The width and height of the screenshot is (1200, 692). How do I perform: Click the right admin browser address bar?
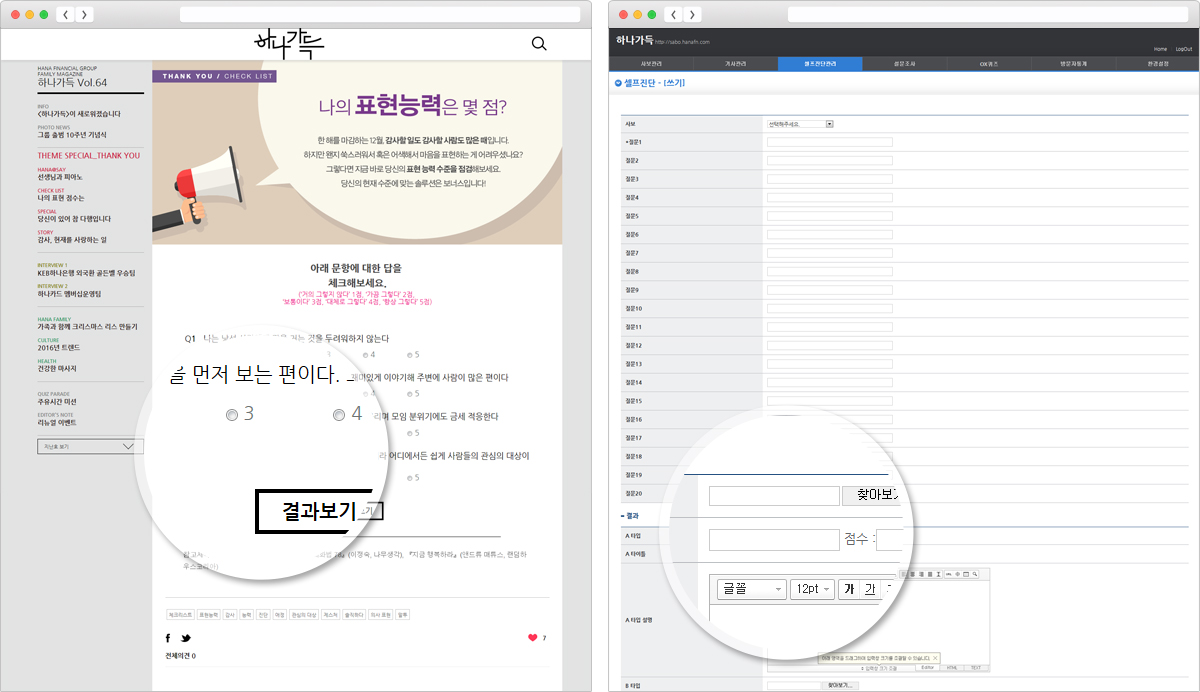point(988,14)
